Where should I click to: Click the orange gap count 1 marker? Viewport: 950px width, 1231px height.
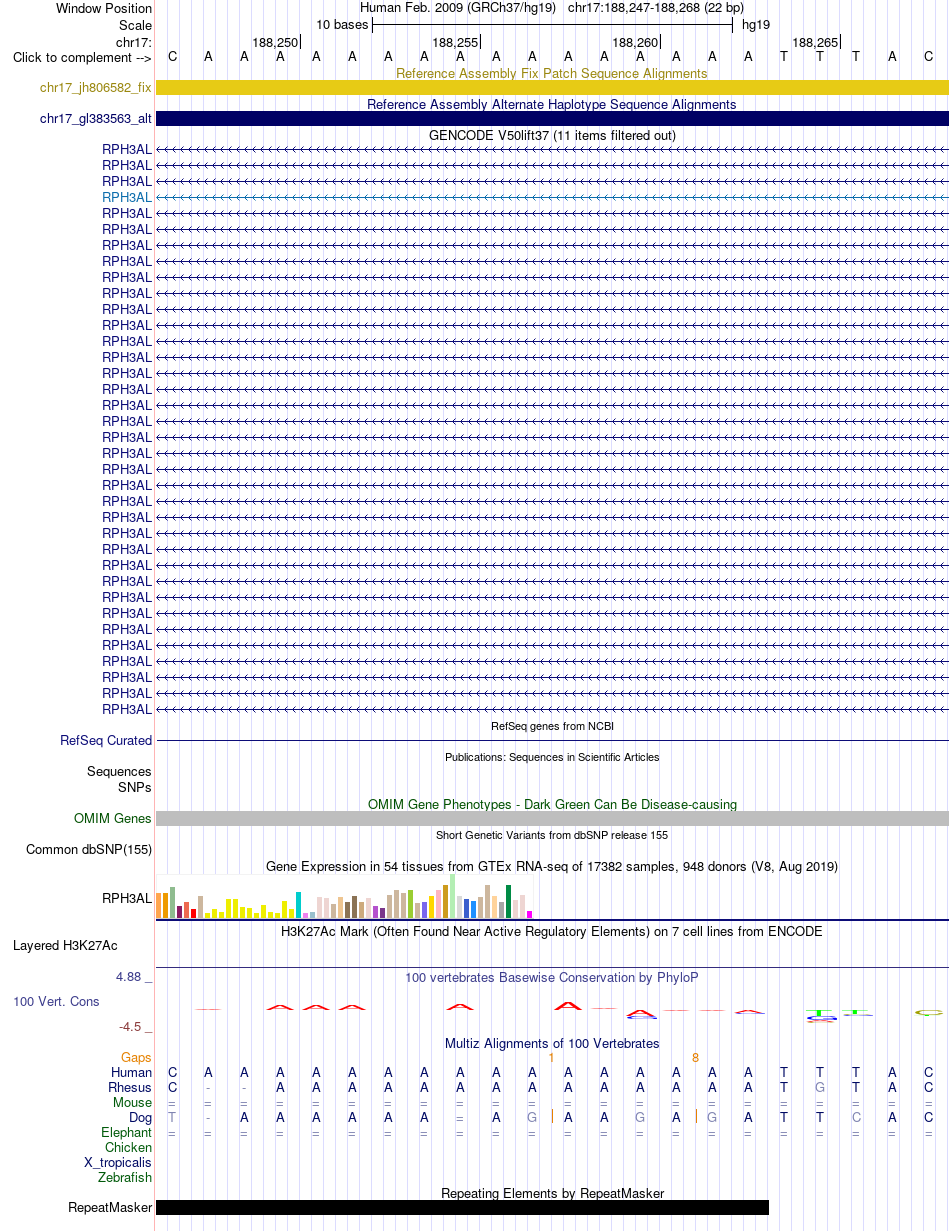click(x=551, y=1057)
